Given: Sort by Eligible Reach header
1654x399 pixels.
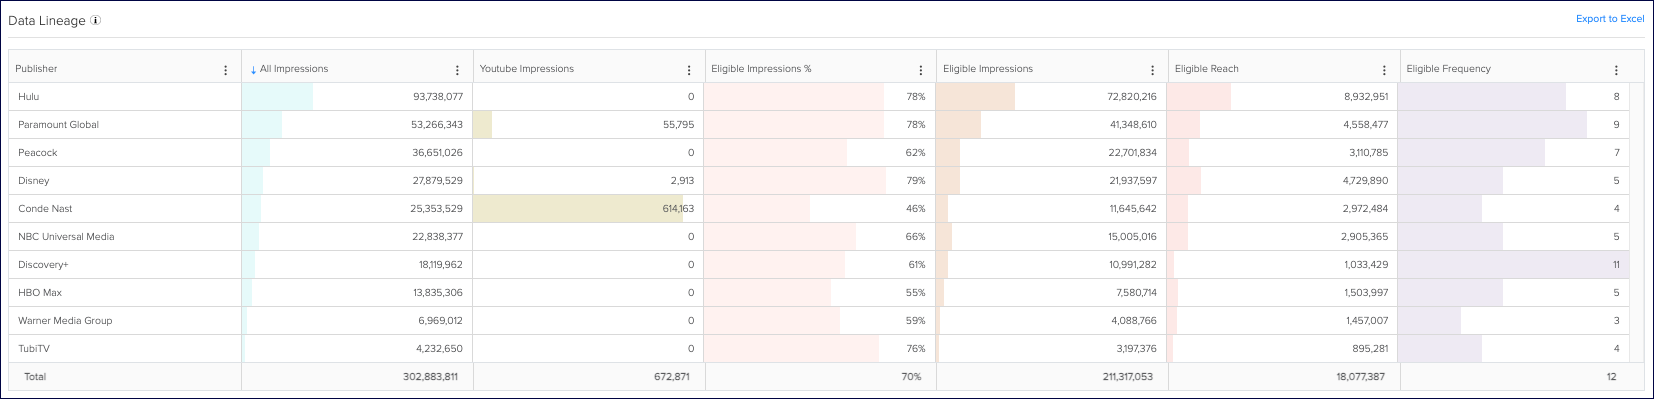Looking at the screenshot, I should coord(1206,69).
